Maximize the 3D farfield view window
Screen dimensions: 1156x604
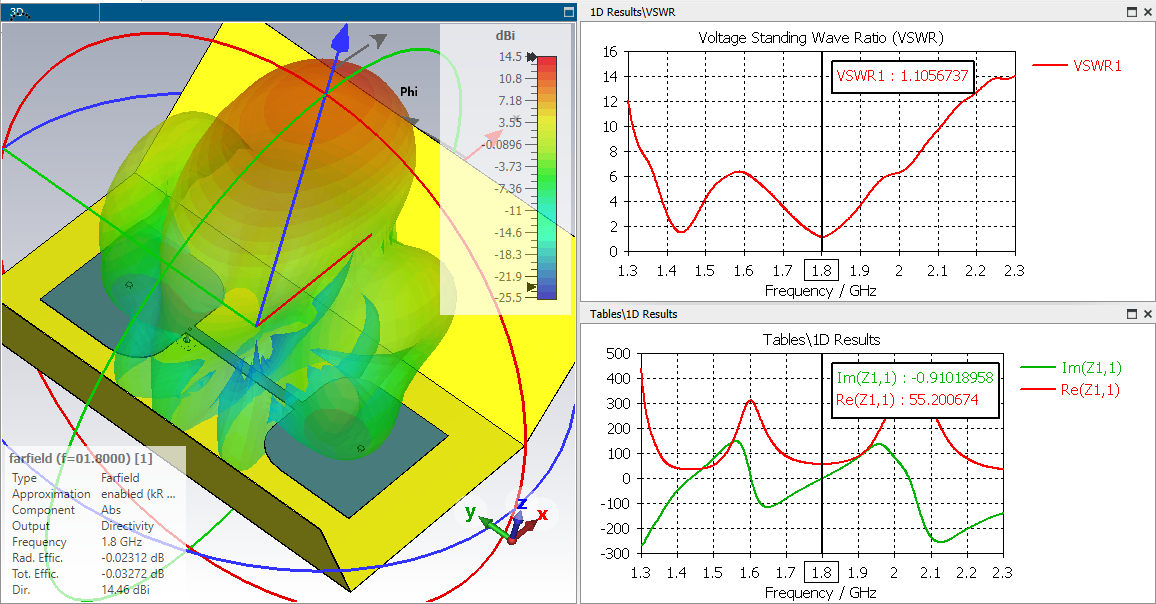click(x=568, y=12)
